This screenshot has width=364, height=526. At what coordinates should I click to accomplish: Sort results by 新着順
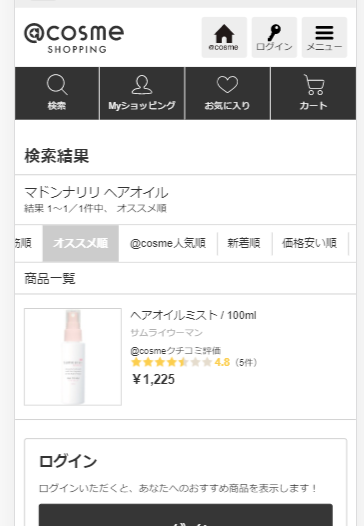pos(244,243)
